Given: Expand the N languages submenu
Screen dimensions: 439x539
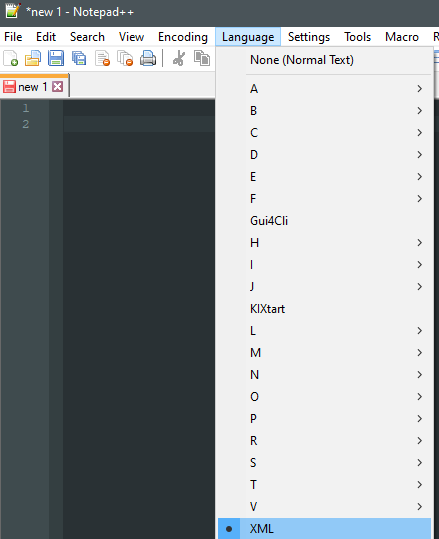Looking at the screenshot, I should (325, 375).
